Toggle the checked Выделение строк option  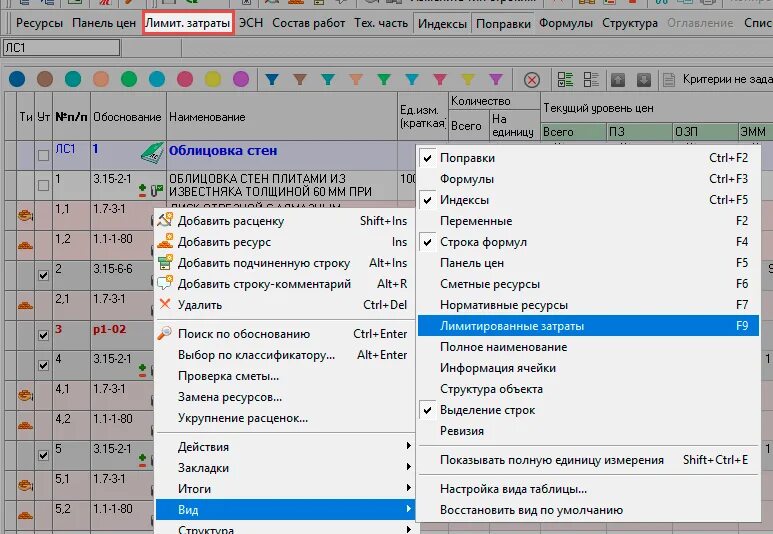pyautogui.click(x=588, y=410)
